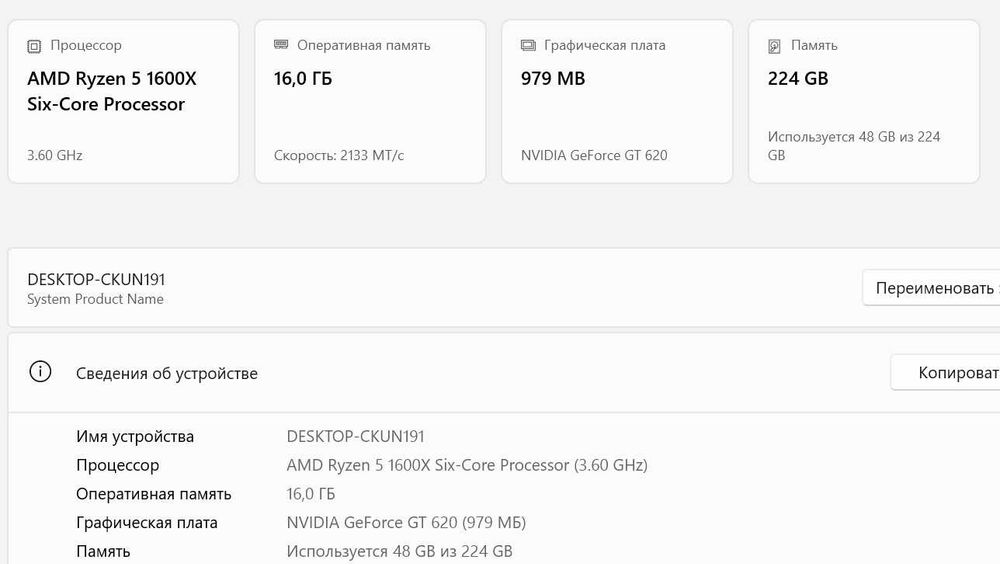Screen dimensions: 1000x564
Task: Click the DESKTOP-CKUN191 header name
Action: [96, 279]
